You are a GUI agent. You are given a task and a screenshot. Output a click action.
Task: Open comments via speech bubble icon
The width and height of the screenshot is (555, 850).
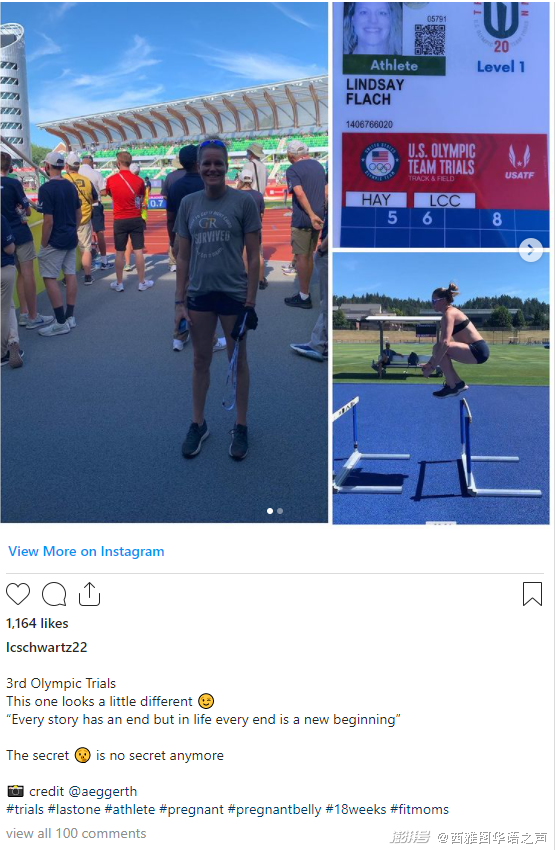[x=54, y=594]
